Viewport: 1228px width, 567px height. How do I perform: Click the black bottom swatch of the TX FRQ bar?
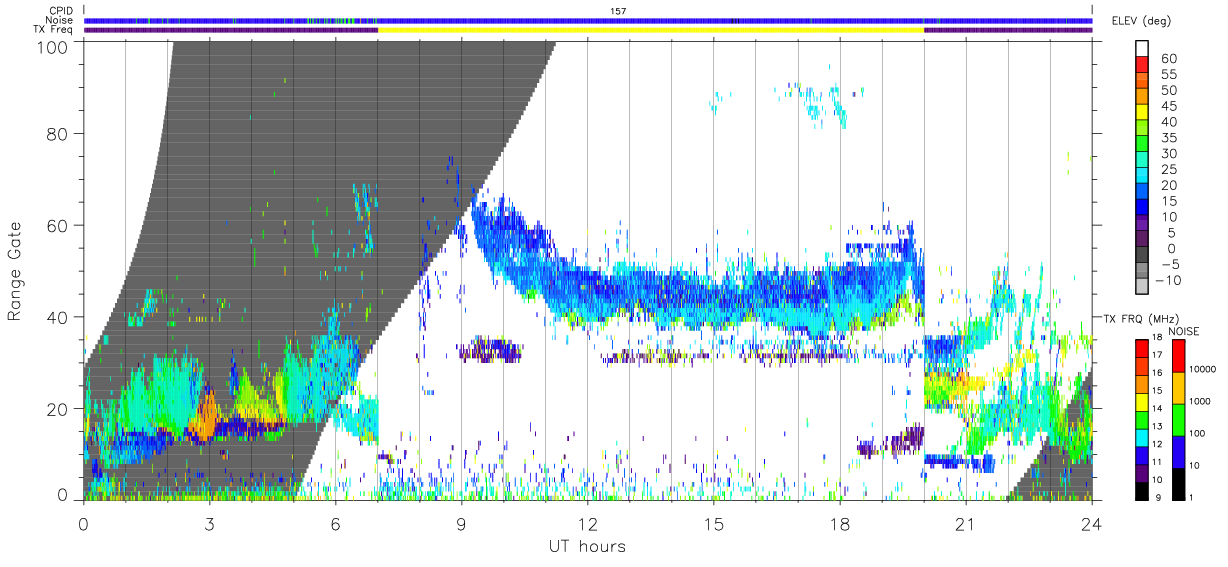(x=1141, y=490)
